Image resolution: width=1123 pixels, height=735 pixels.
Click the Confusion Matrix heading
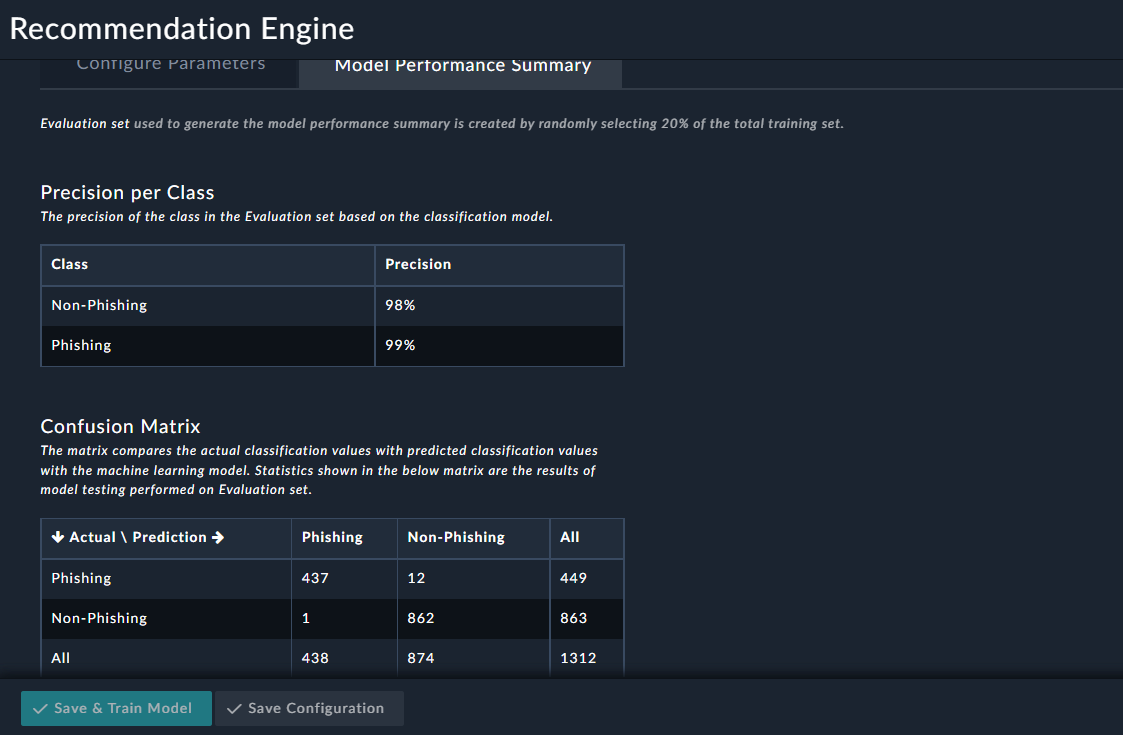click(120, 426)
